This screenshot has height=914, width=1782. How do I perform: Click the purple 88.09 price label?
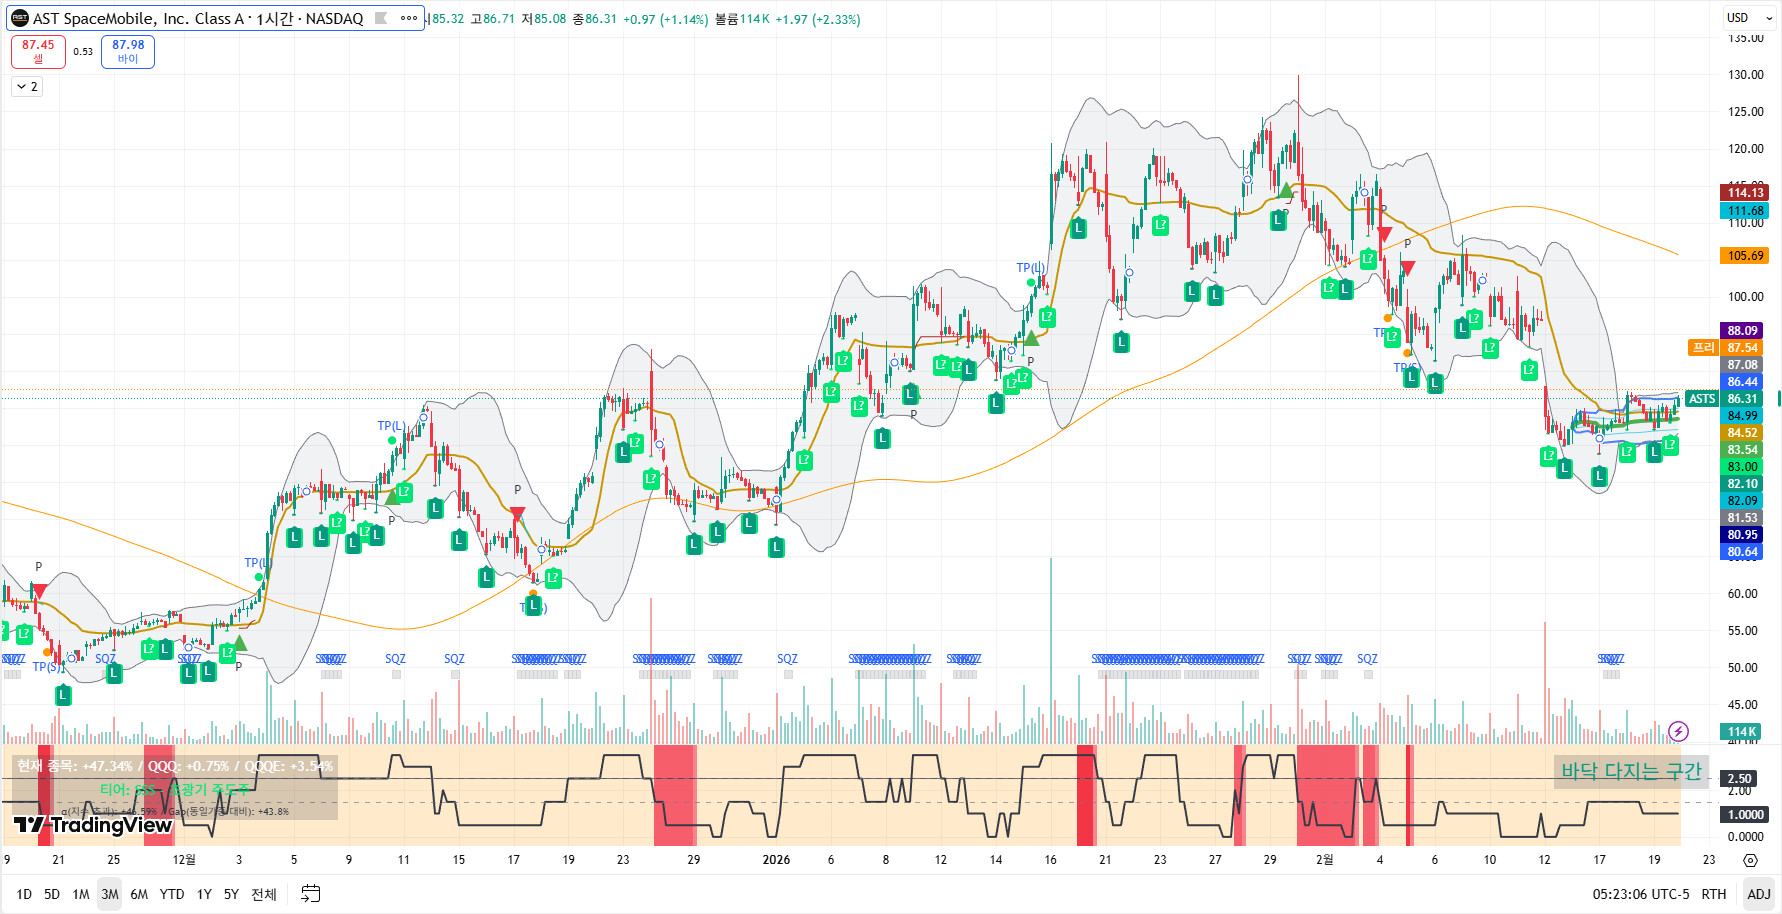pyautogui.click(x=1742, y=331)
